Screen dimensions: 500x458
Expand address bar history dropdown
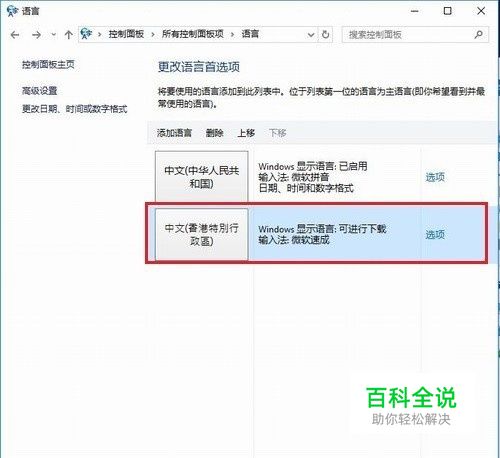(311, 35)
